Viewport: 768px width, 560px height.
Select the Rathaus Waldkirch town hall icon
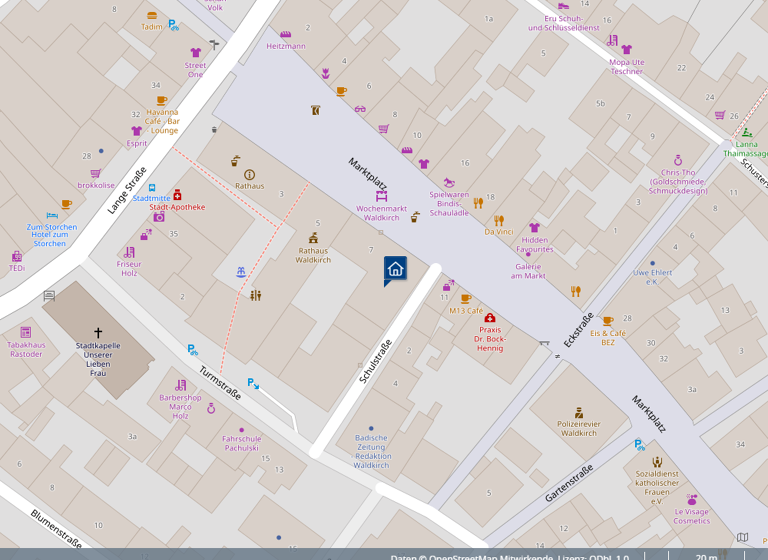314,238
